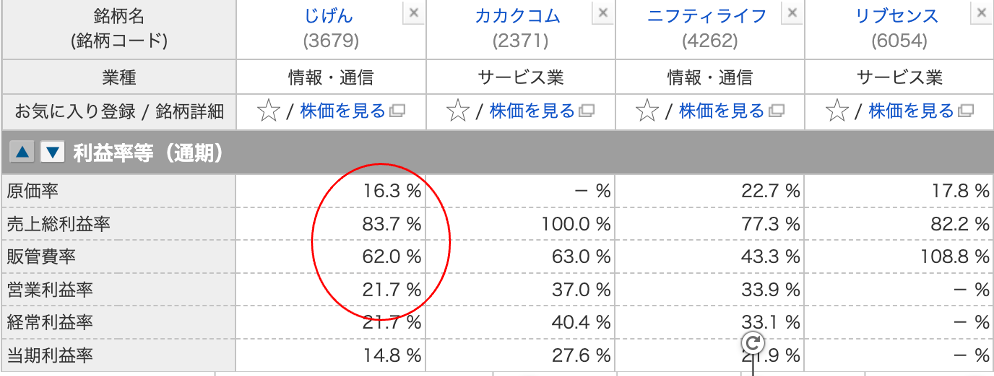Open the じげん stock name link
The height and width of the screenshot is (376, 994).
[x=328, y=15]
